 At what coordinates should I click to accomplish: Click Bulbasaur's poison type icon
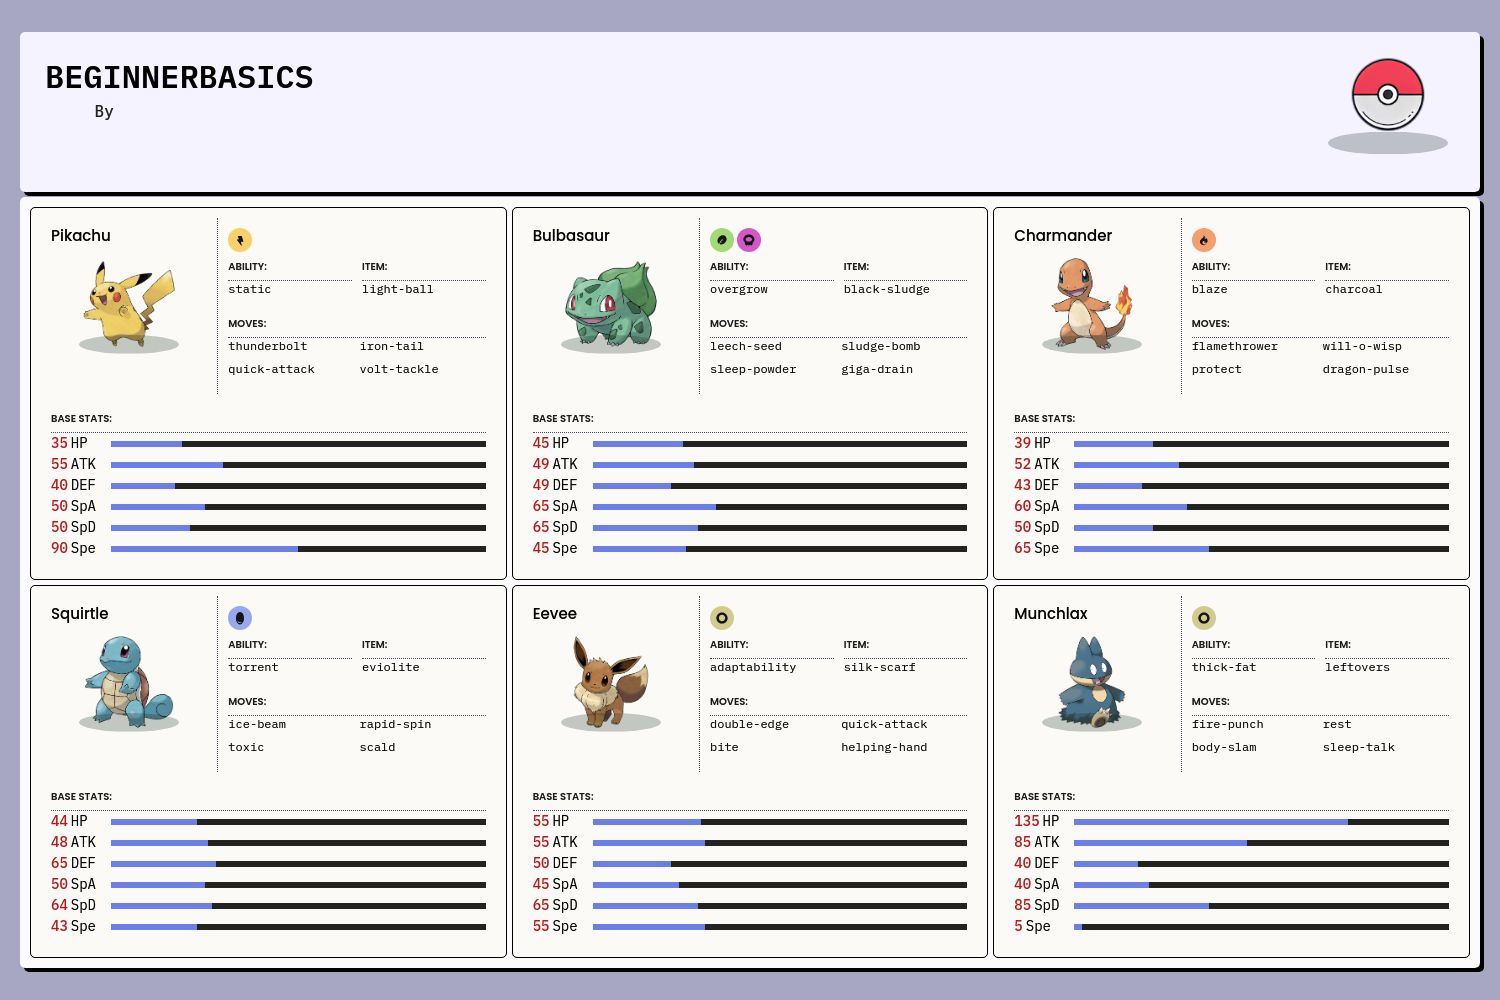749,240
